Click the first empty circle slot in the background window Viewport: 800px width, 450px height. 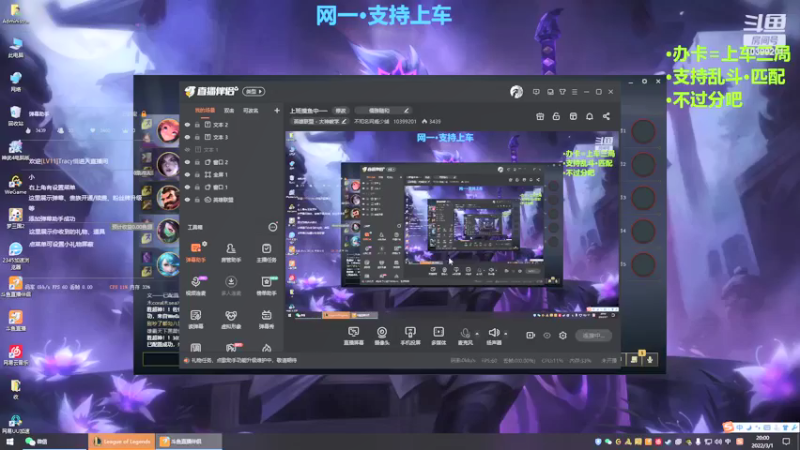(643, 131)
